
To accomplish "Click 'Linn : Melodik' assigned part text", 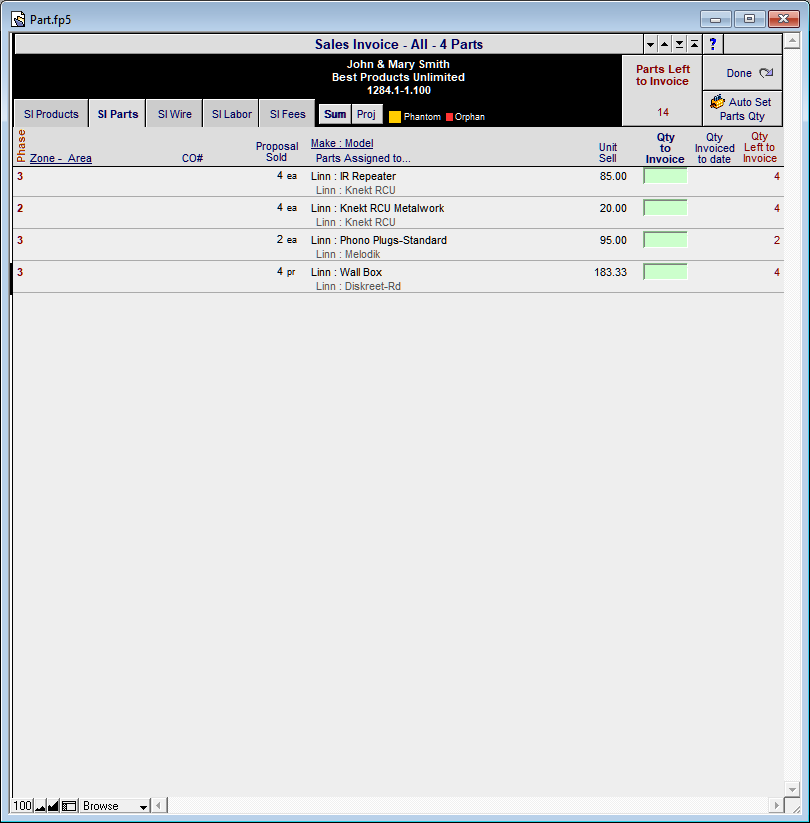I will pyautogui.click(x=348, y=254).
